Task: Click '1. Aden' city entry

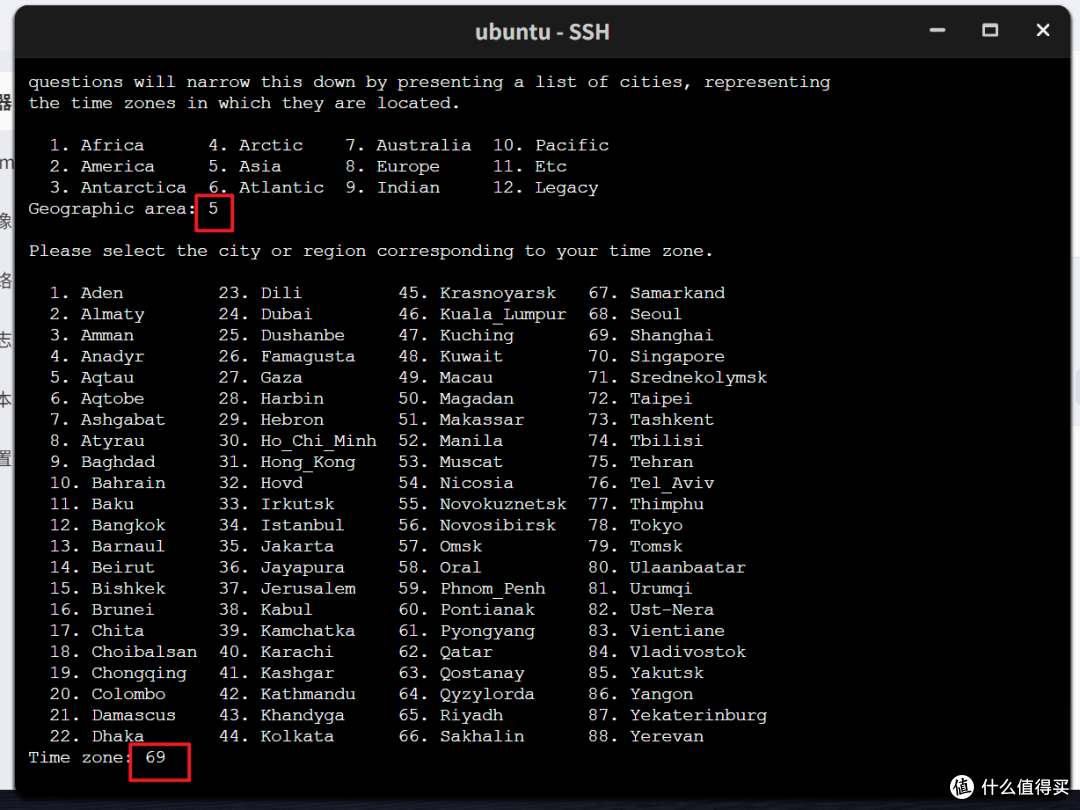Action: (x=86, y=293)
